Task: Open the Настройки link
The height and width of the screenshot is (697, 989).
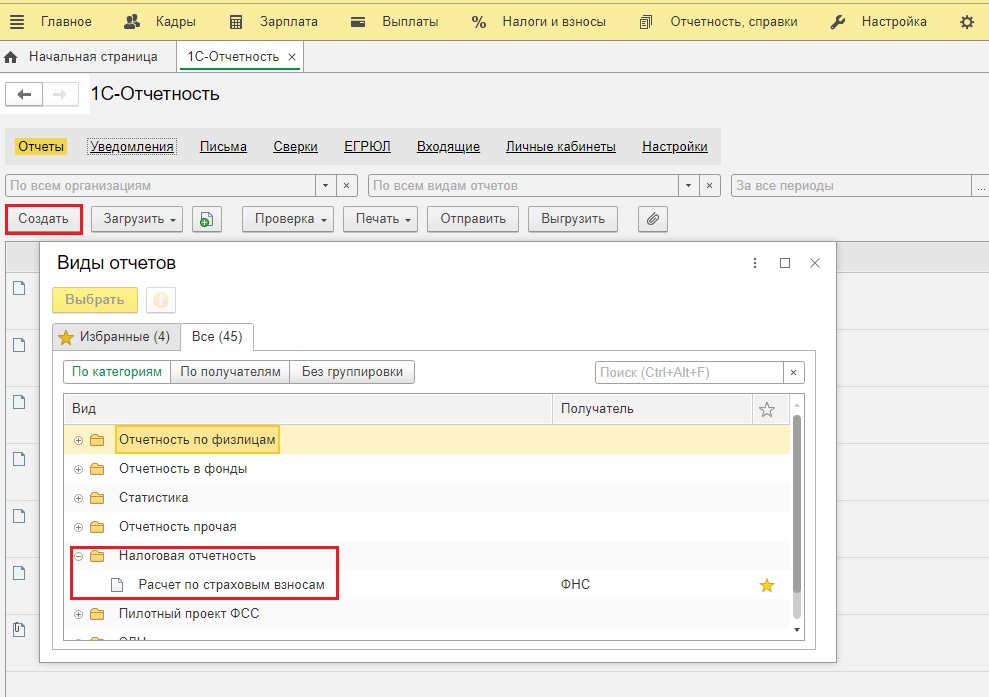Action: [675, 147]
